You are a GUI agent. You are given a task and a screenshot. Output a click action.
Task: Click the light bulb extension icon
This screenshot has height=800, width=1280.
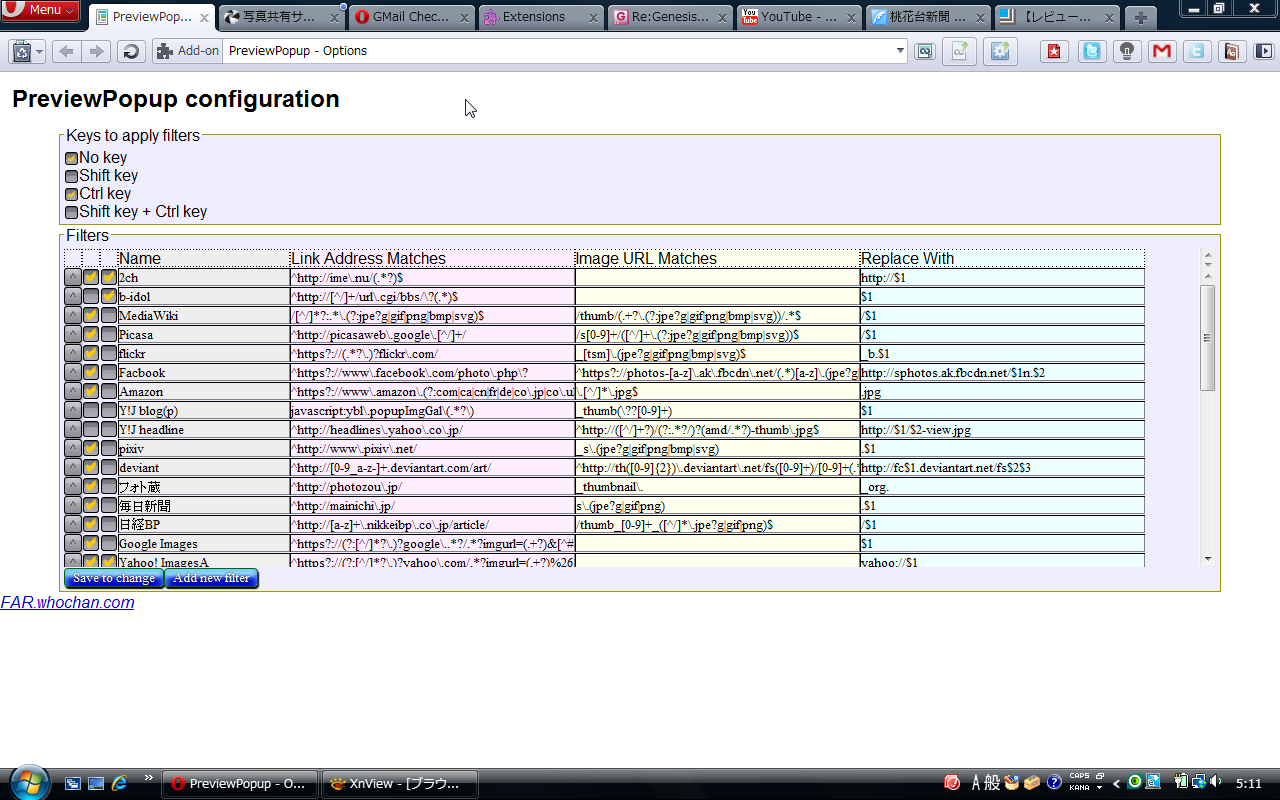(1126, 52)
